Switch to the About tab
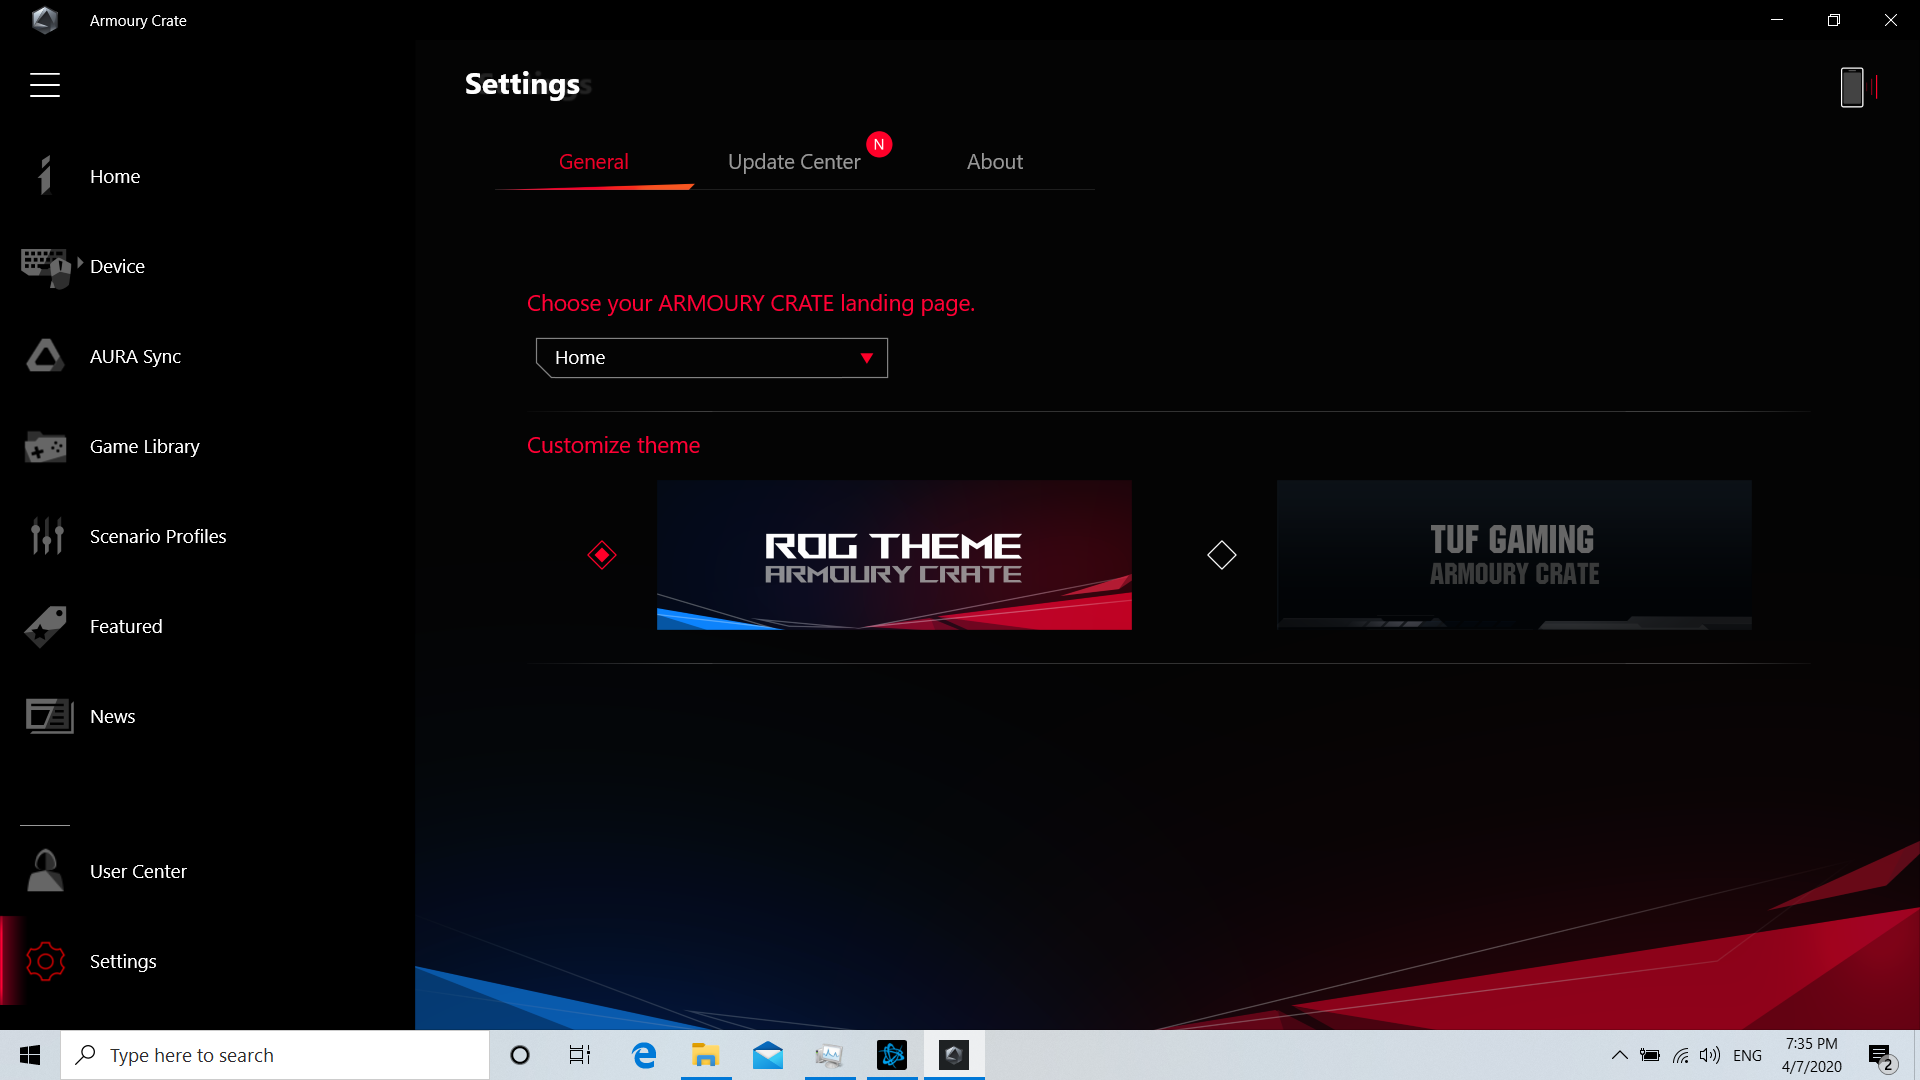 995,162
